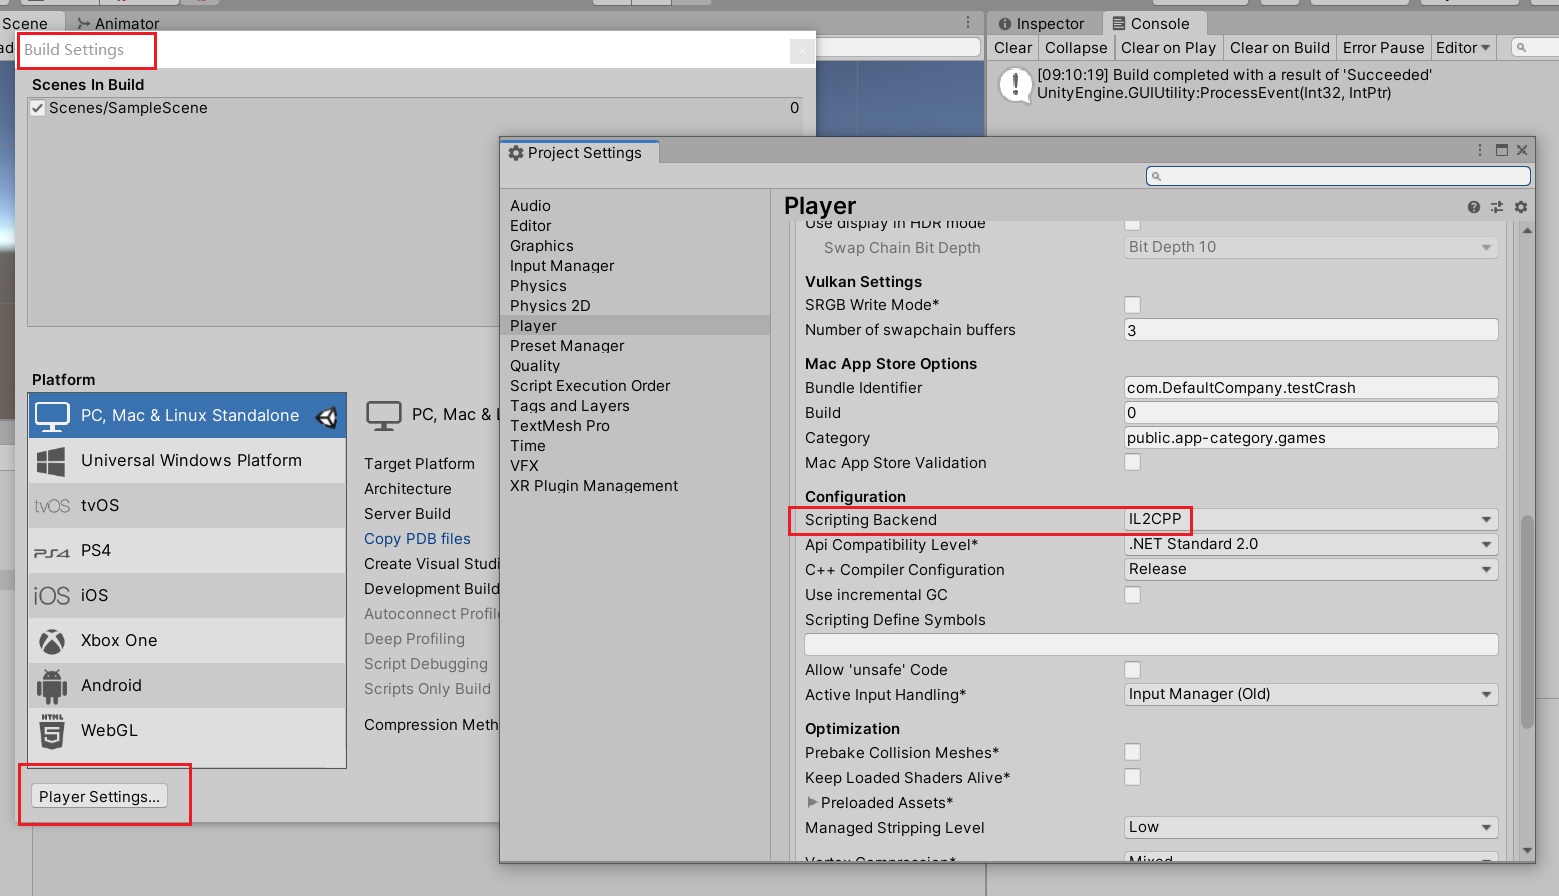The height and width of the screenshot is (896, 1559).
Task: Expand the Preloaded Assets foldout
Action: 812,802
